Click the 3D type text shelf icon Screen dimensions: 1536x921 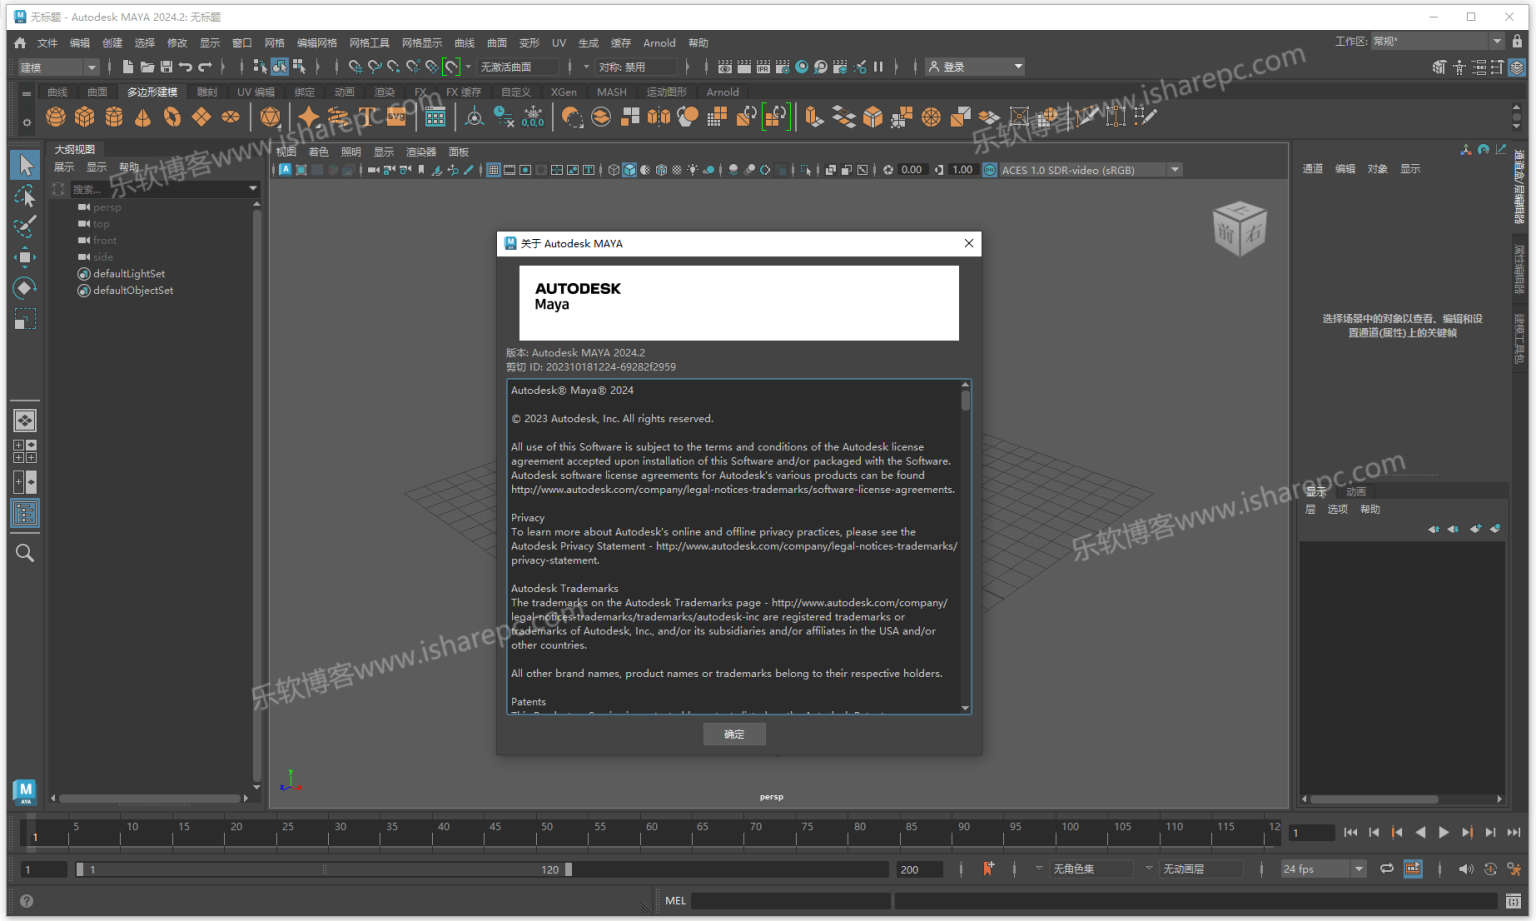click(368, 117)
